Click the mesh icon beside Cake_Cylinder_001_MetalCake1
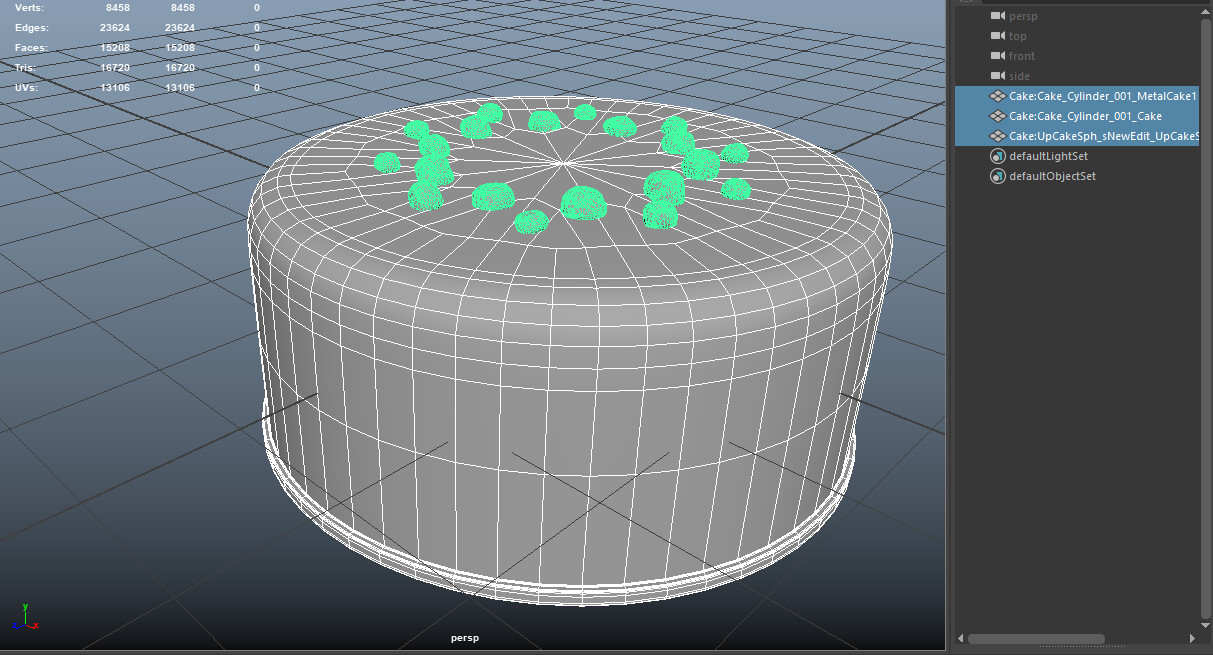Image resolution: width=1213 pixels, height=655 pixels. (998, 95)
